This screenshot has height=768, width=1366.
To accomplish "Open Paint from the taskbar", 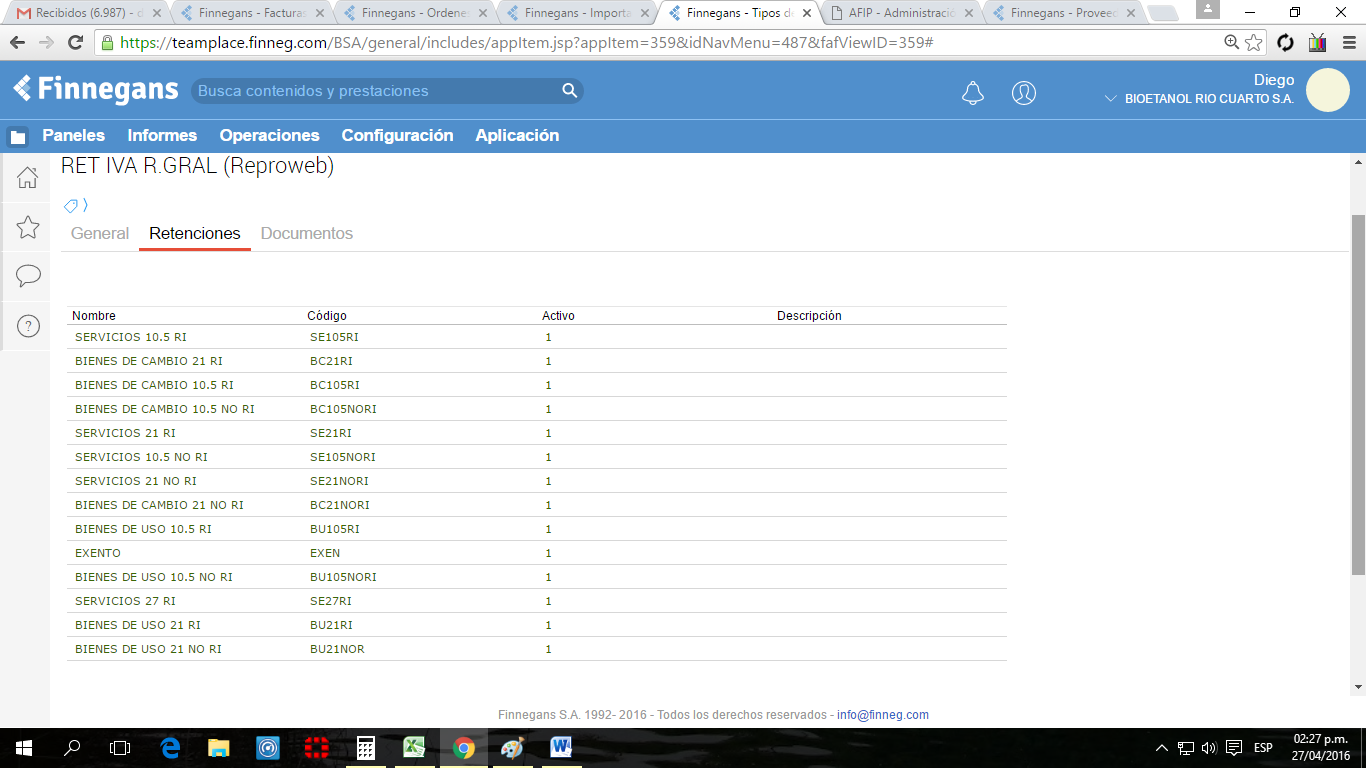I will 512,747.
